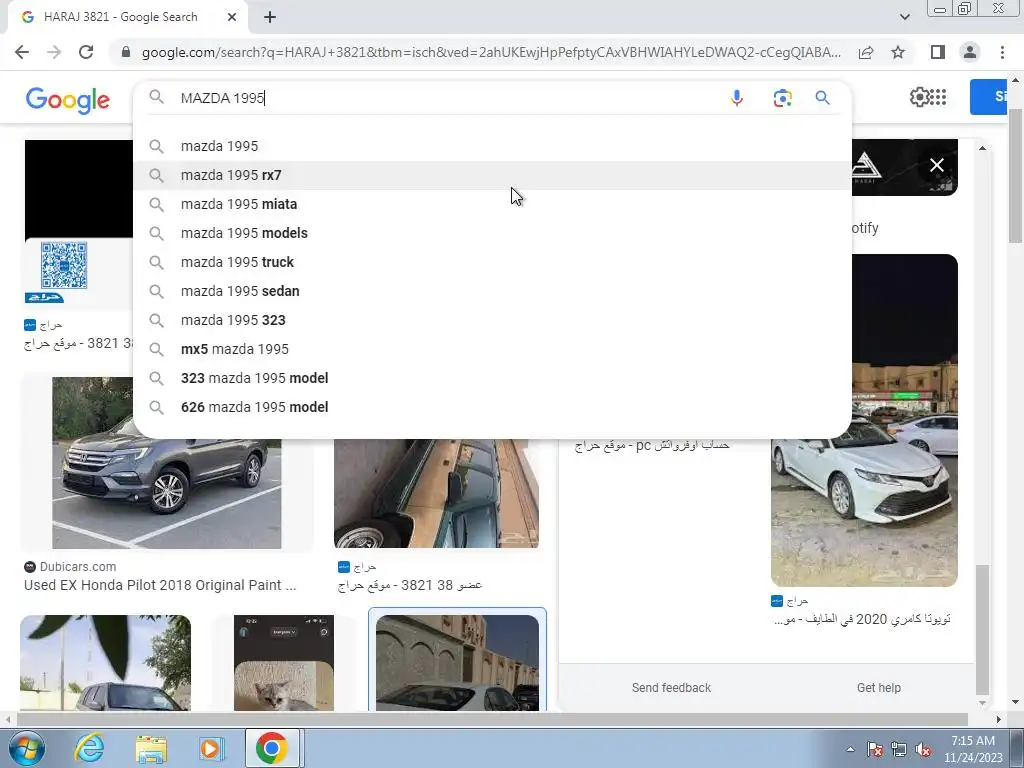Select suggestion 'mazda 1995 models'

(x=492, y=233)
